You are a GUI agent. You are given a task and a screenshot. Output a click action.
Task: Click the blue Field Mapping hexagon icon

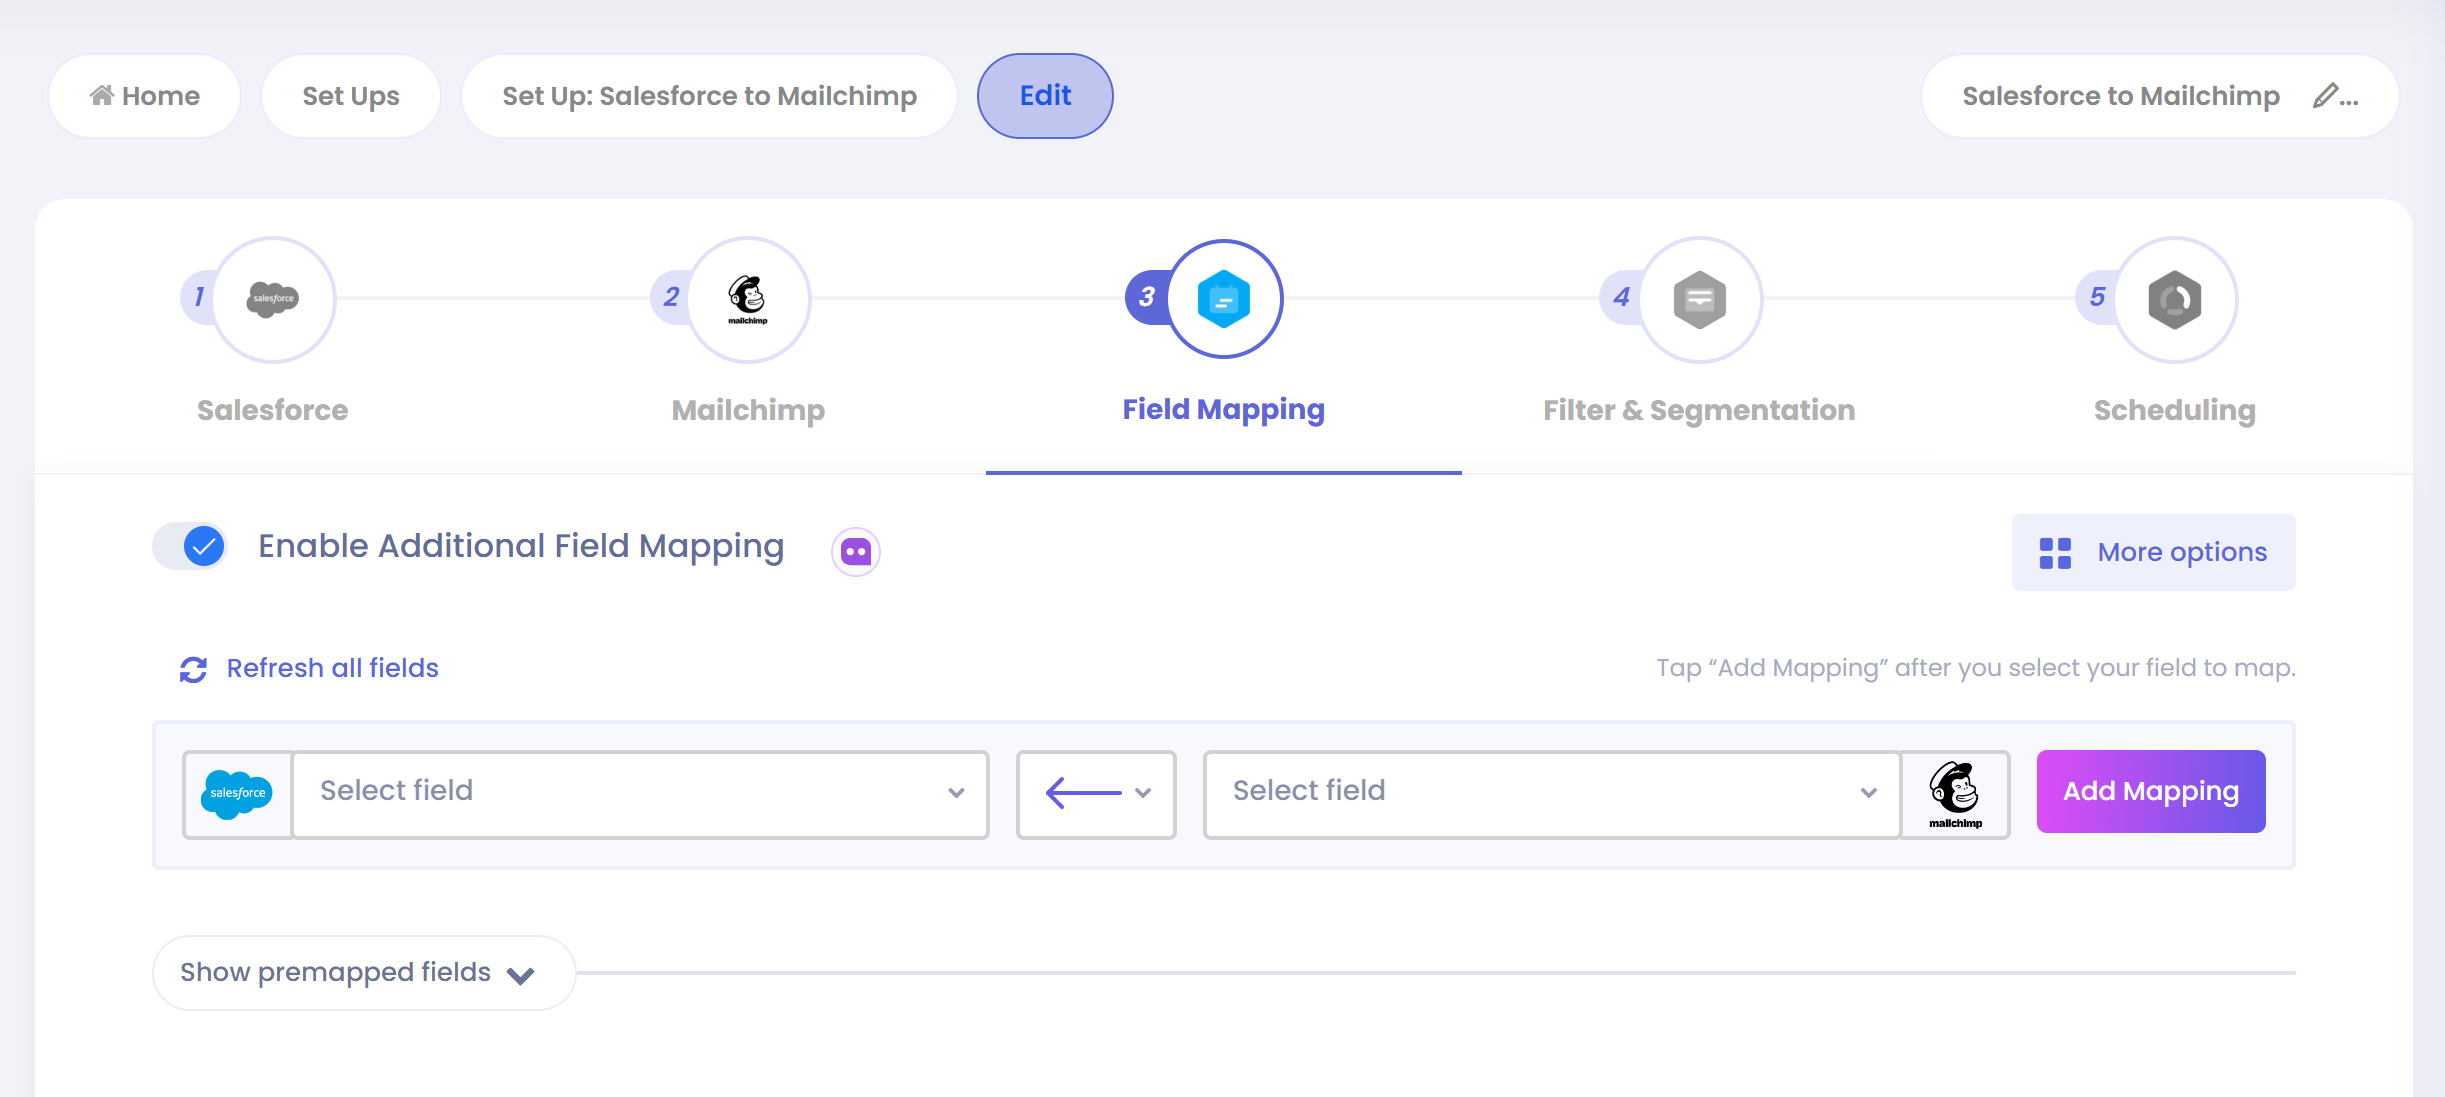[1224, 299]
